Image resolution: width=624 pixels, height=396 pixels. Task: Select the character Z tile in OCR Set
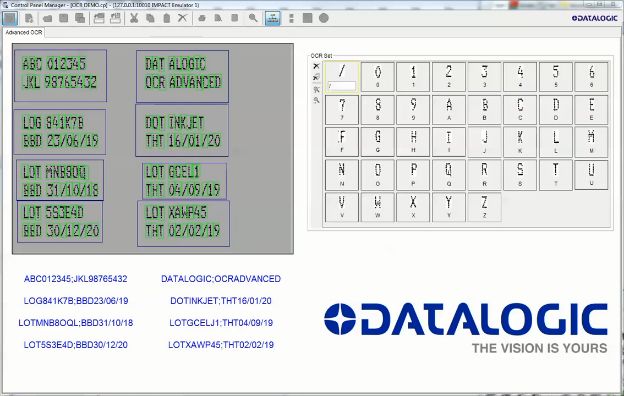pos(484,207)
